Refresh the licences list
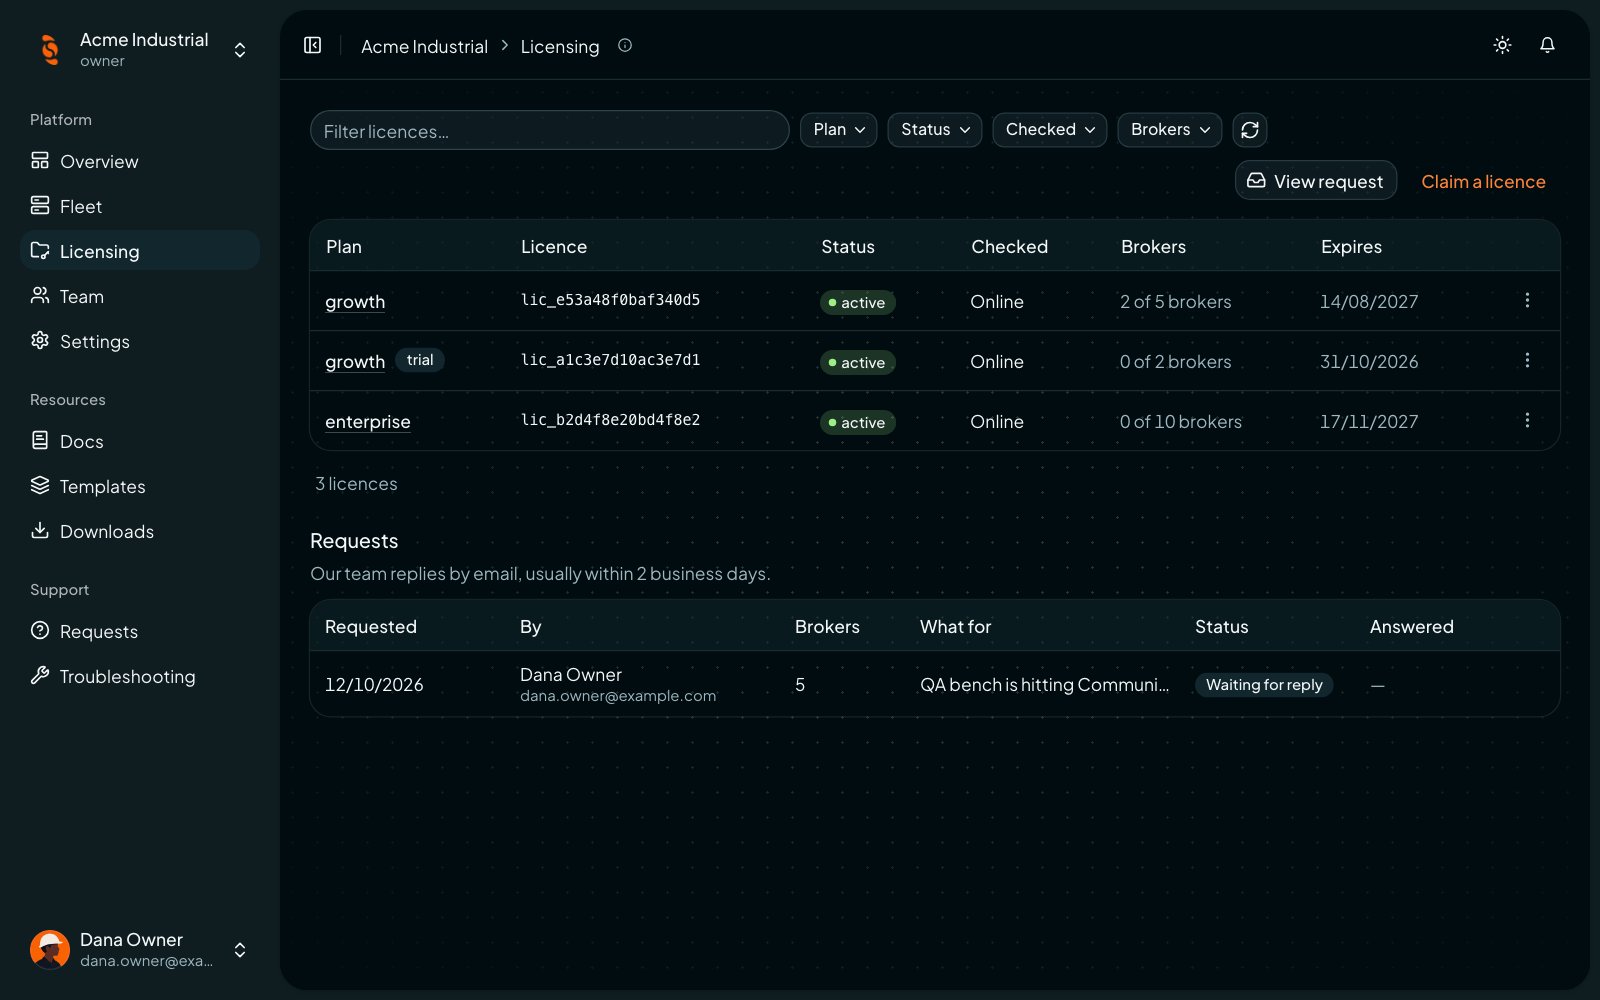The height and width of the screenshot is (1000, 1600). click(x=1250, y=130)
